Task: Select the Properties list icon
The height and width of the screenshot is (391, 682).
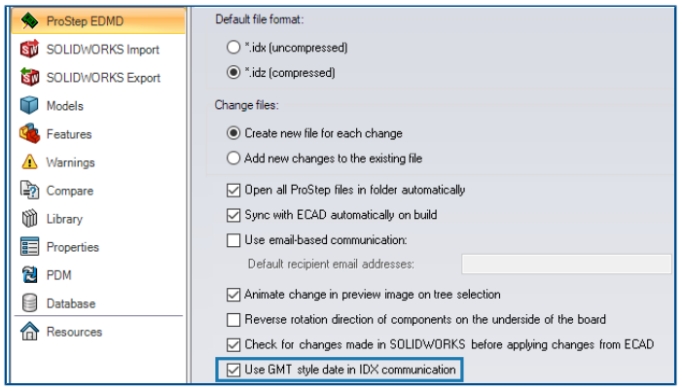Action: 30,247
